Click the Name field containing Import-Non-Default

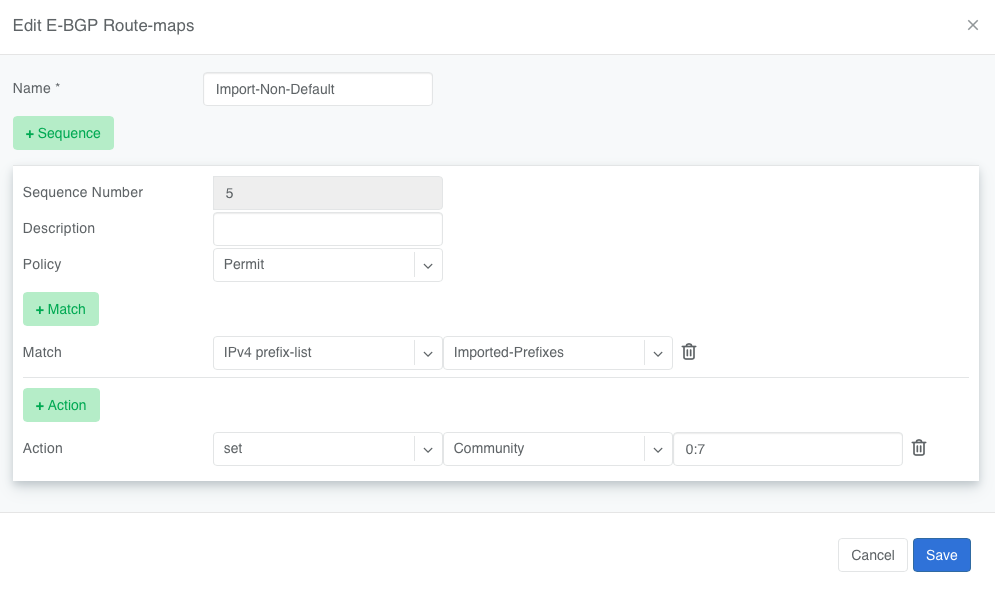coord(317,89)
